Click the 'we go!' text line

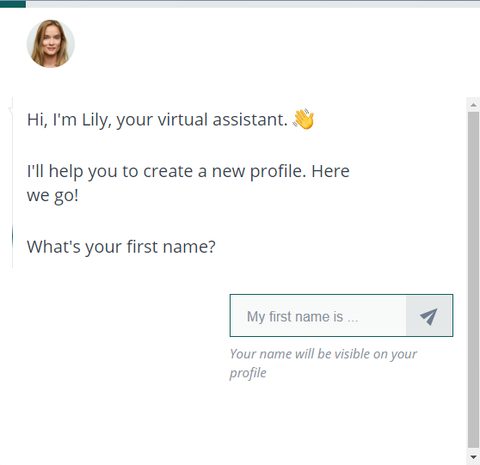(53, 196)
